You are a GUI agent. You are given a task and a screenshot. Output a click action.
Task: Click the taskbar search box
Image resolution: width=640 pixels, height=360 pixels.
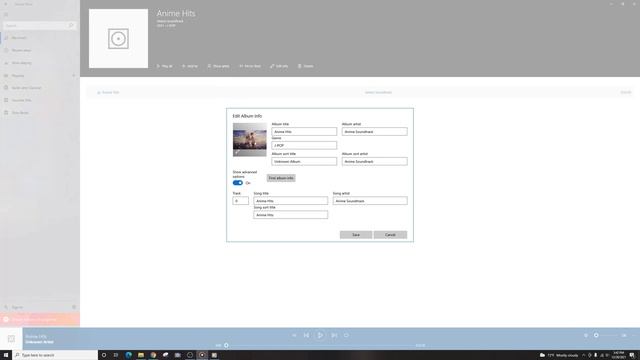coord(55,355)
